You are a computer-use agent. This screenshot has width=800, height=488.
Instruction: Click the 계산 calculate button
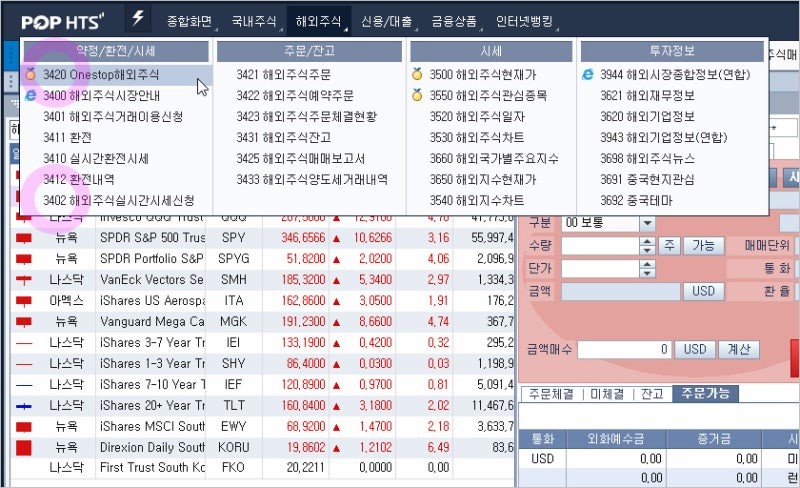(x=739, y=350)
